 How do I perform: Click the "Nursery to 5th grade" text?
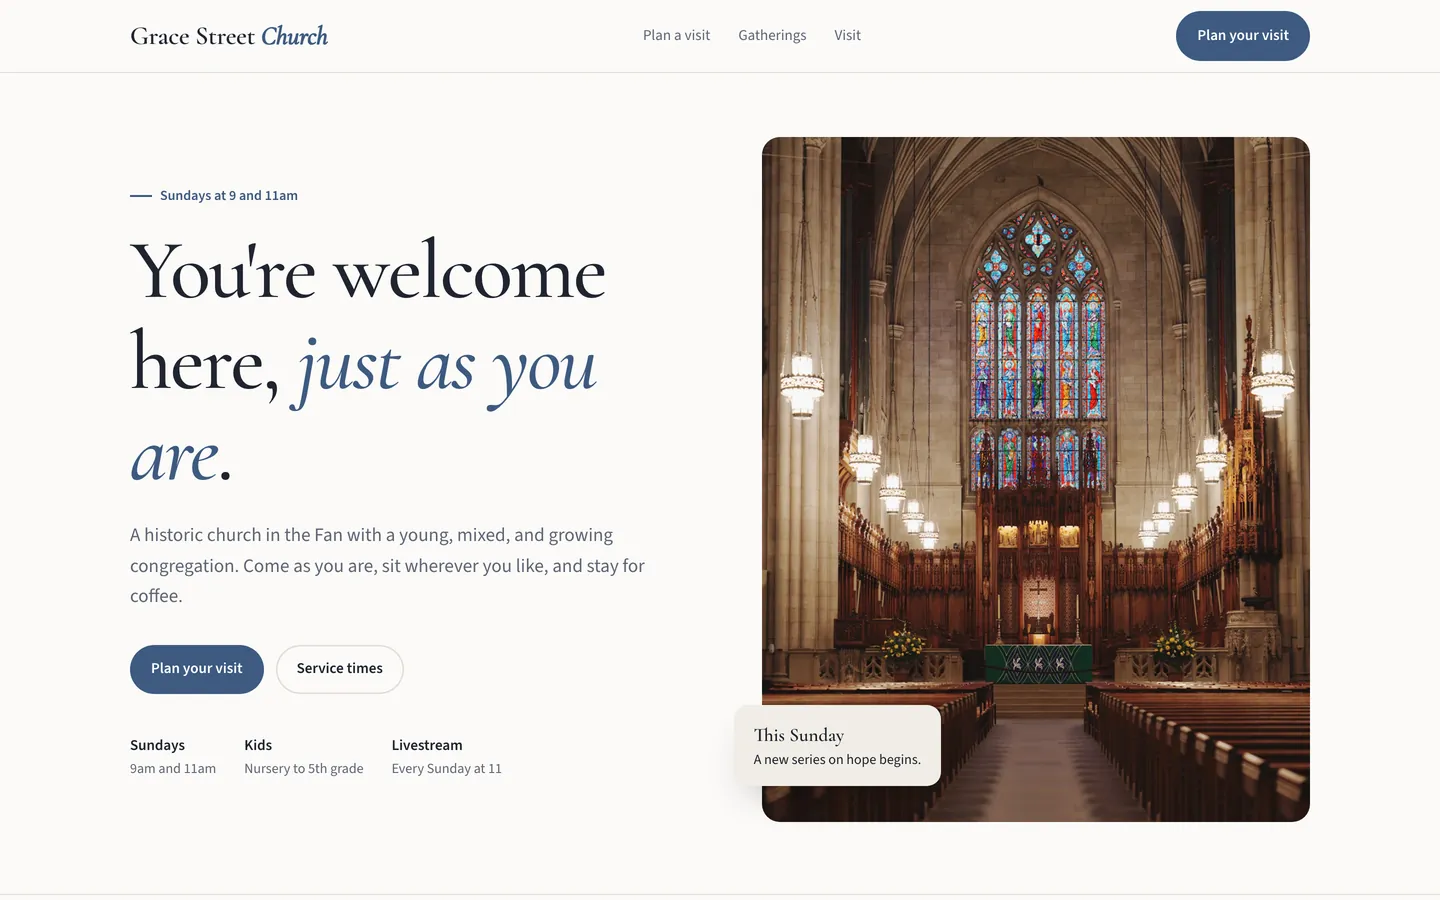click(304, 769)
